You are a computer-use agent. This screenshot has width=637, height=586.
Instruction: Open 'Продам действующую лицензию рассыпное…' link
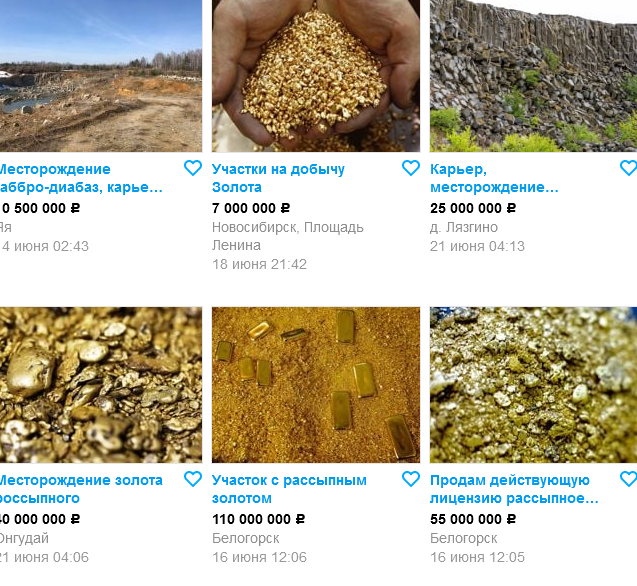coord(514,489)
